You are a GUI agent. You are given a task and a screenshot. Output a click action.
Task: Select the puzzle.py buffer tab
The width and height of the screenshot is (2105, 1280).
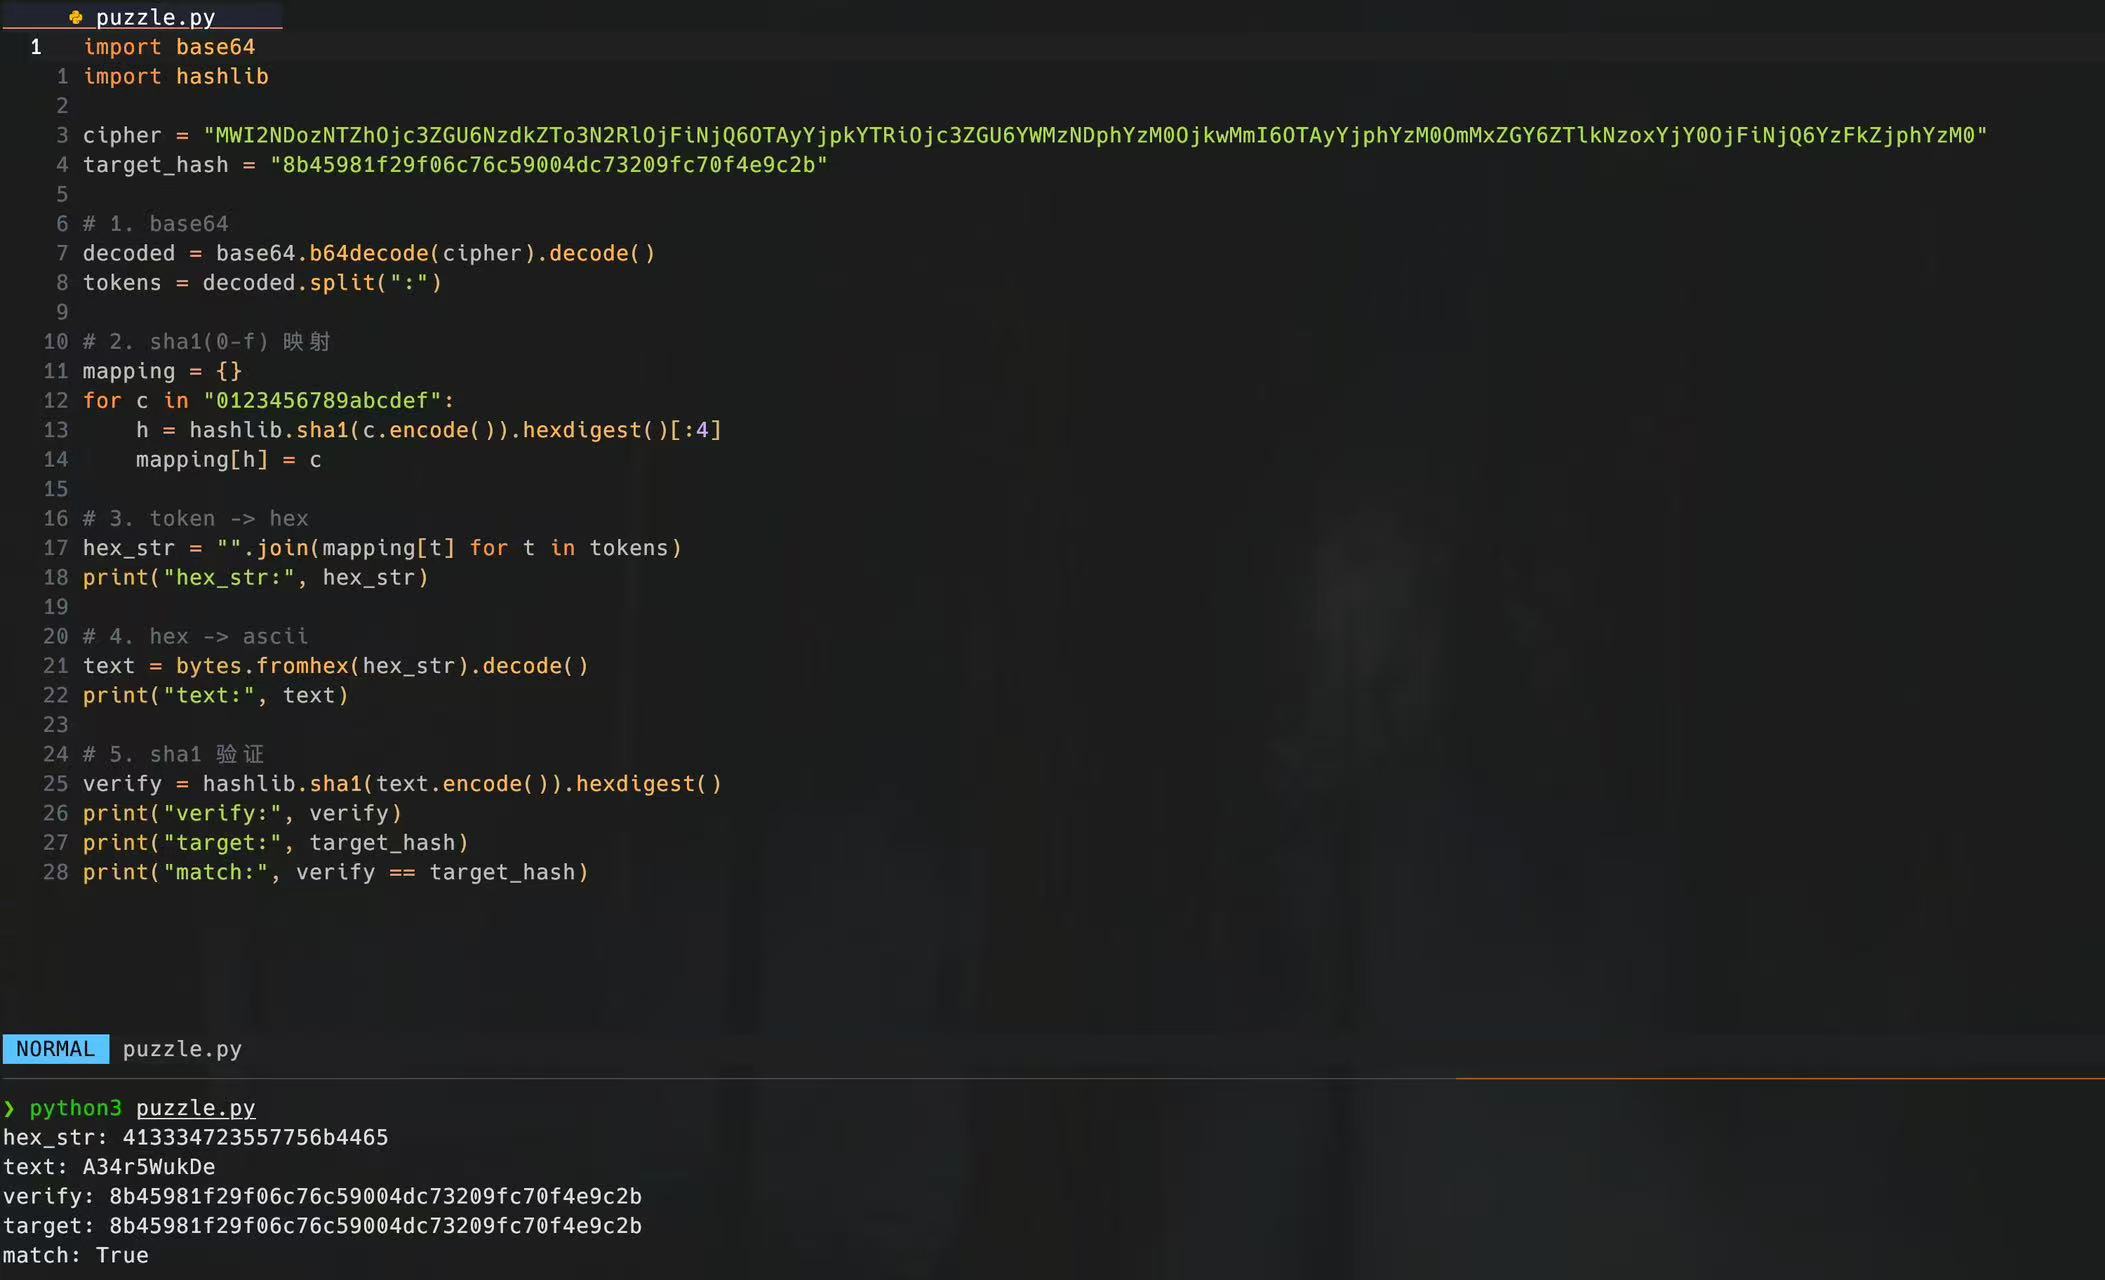click(155, 17)
